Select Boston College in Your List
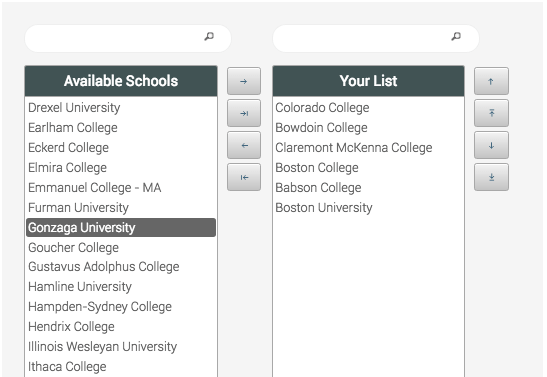The image size is (547, 377). point(368,167)
